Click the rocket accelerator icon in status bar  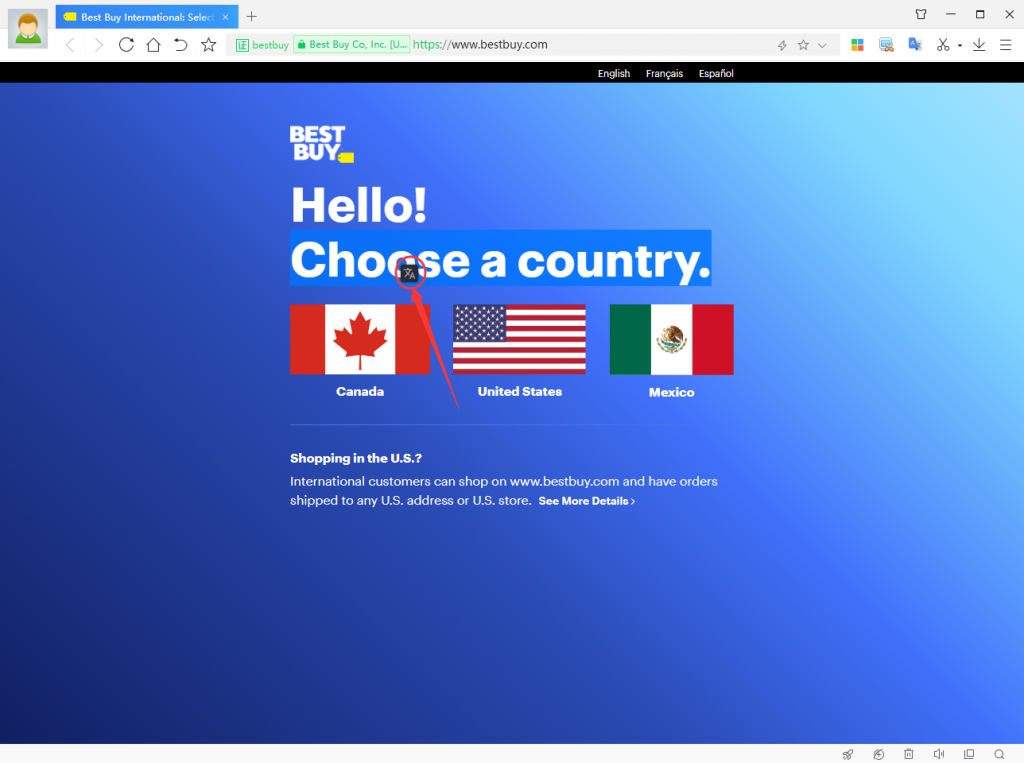click(x=848, y=755)
